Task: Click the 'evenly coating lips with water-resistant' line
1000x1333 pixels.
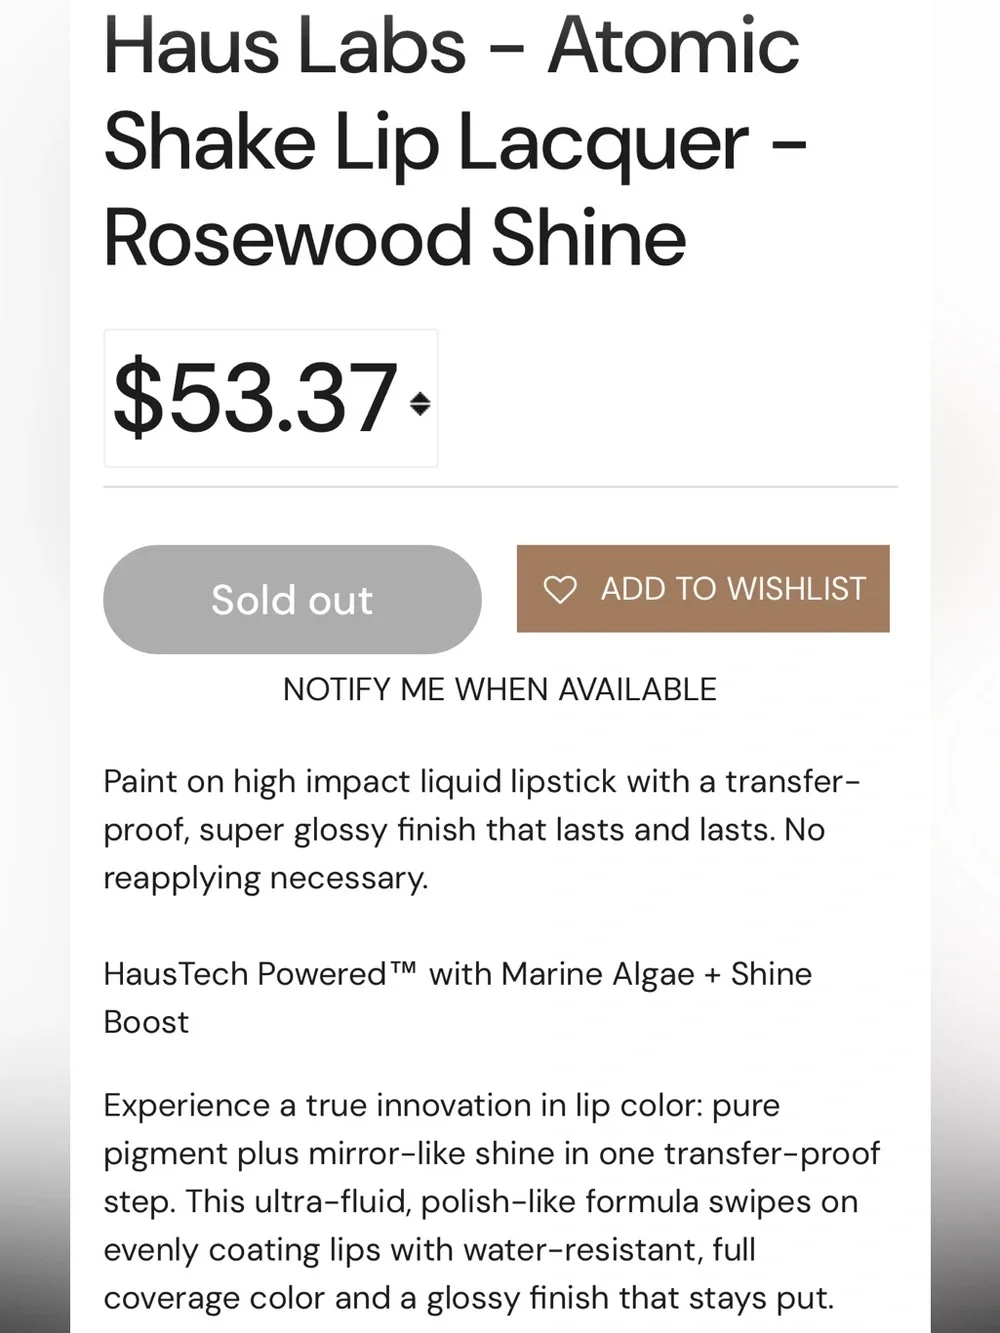Action: pos(429,1249)
